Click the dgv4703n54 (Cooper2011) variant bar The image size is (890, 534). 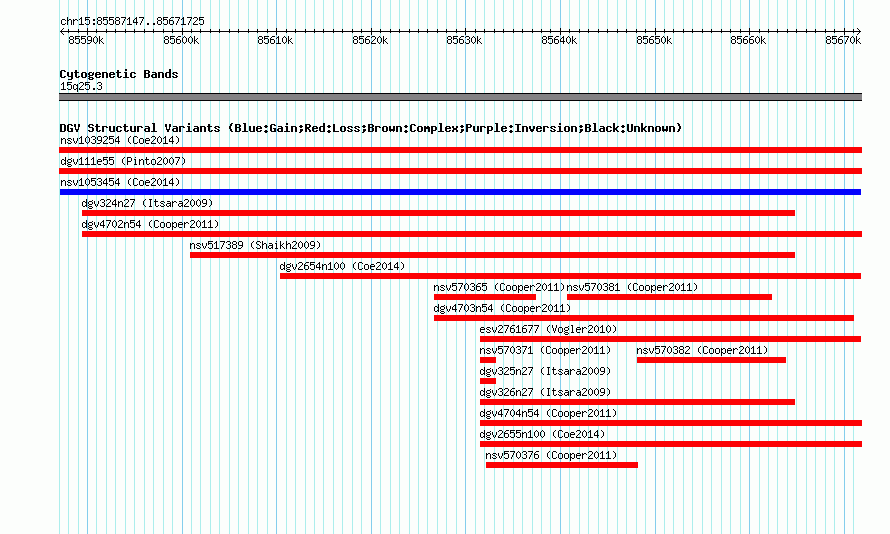pos(644,318)
